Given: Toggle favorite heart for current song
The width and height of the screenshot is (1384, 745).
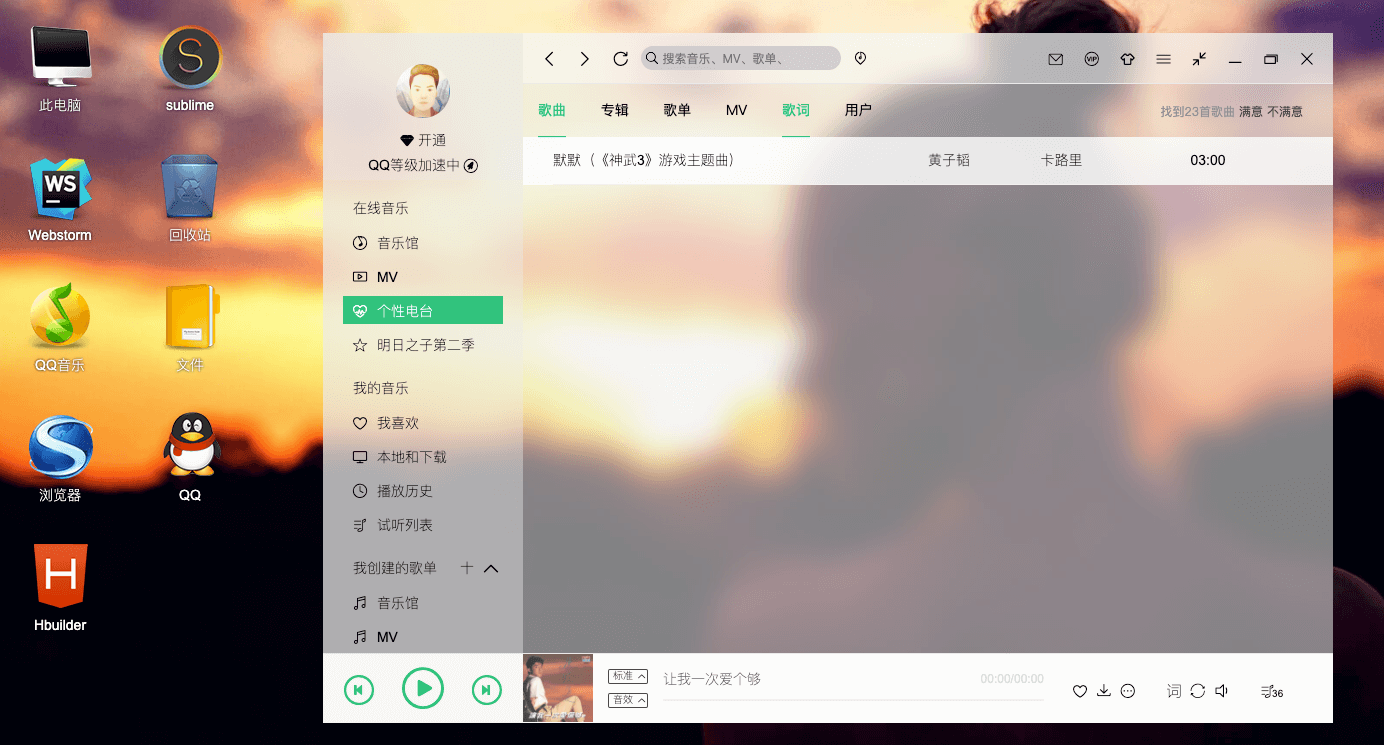Looking at the screenshot, I should click(x=1080, y=691).
